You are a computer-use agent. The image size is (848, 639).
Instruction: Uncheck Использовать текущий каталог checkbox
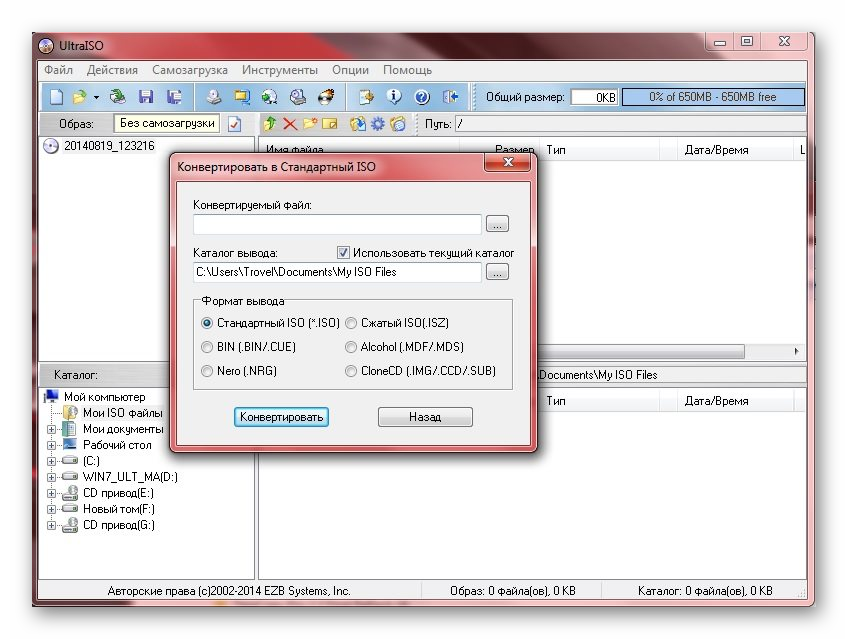pos(343,252)
